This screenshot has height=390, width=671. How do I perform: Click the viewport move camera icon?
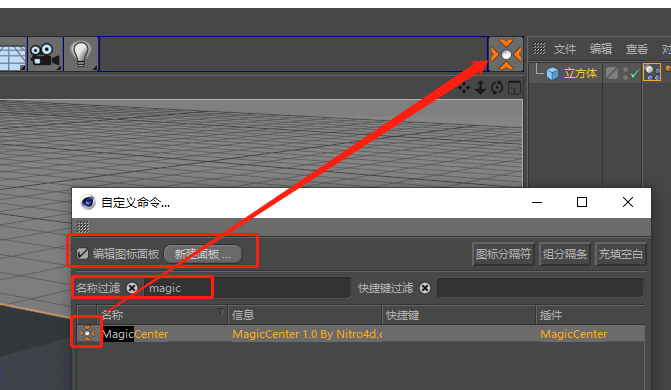point(464,88)
